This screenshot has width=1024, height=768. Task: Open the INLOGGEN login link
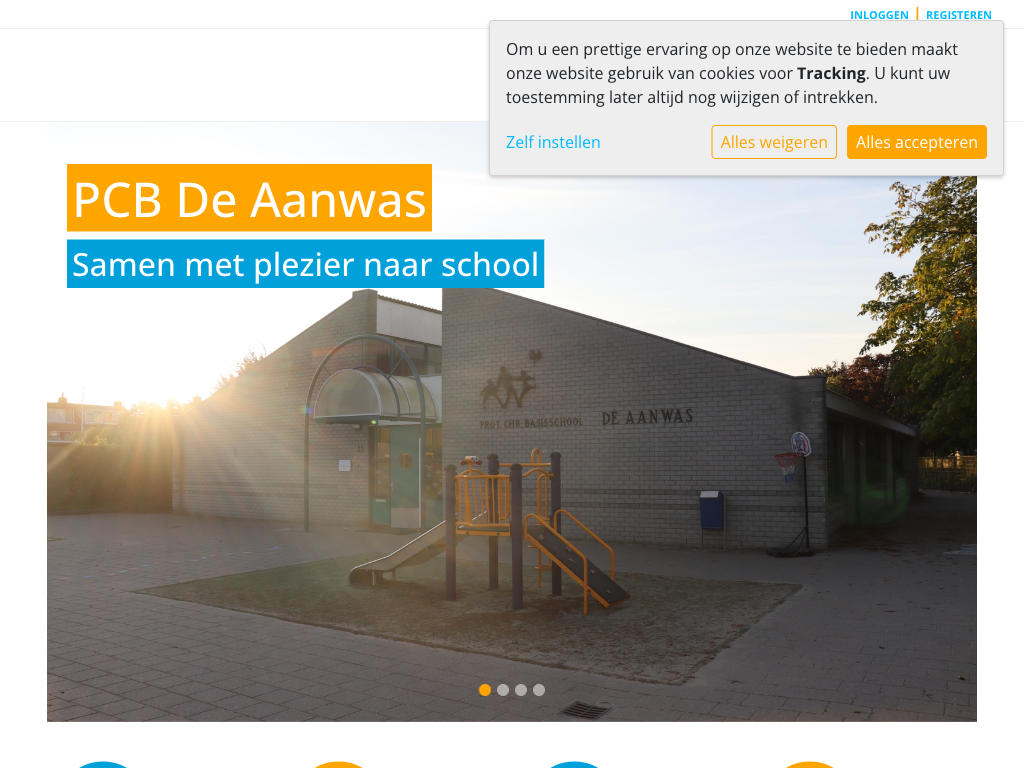click(x=879, y=15)
